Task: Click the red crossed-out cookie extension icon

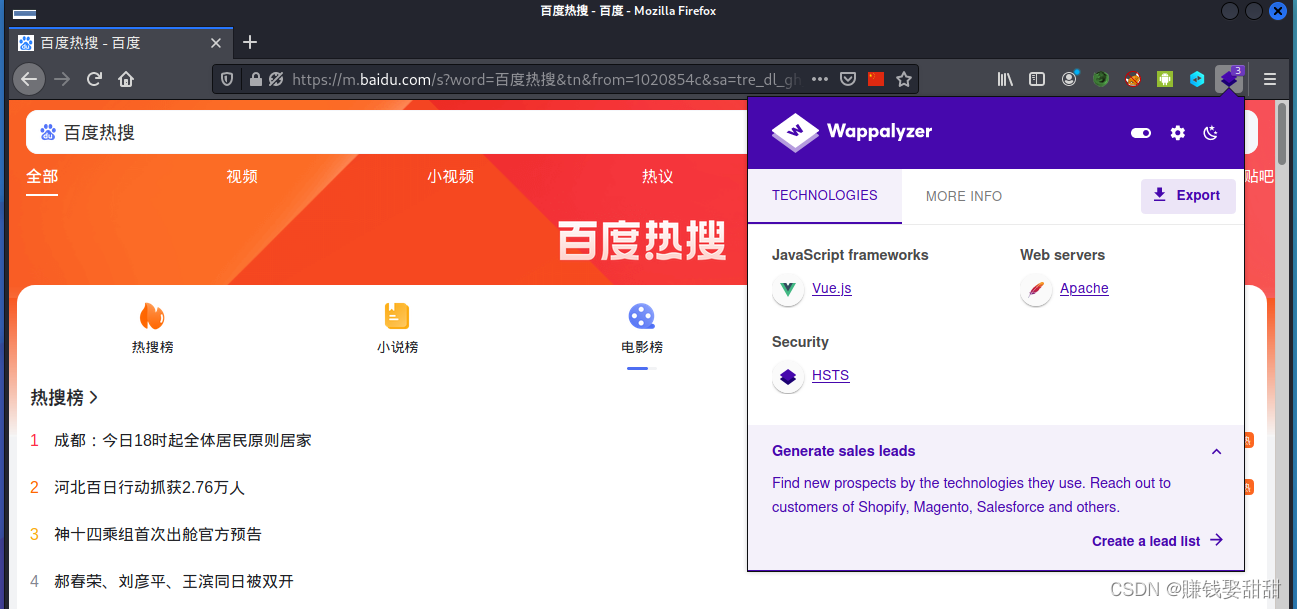Action: [x=1133, y=79]
